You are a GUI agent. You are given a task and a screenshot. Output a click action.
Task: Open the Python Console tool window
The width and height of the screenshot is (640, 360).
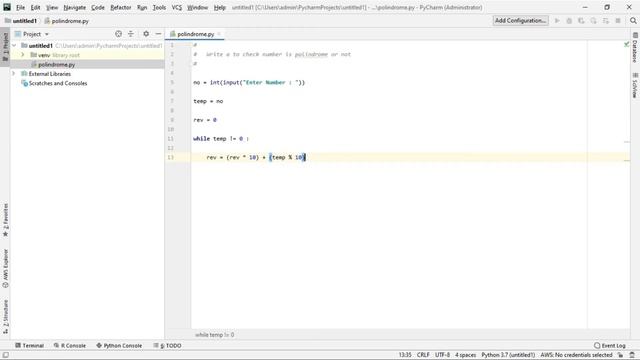click(x=119, y=345)
